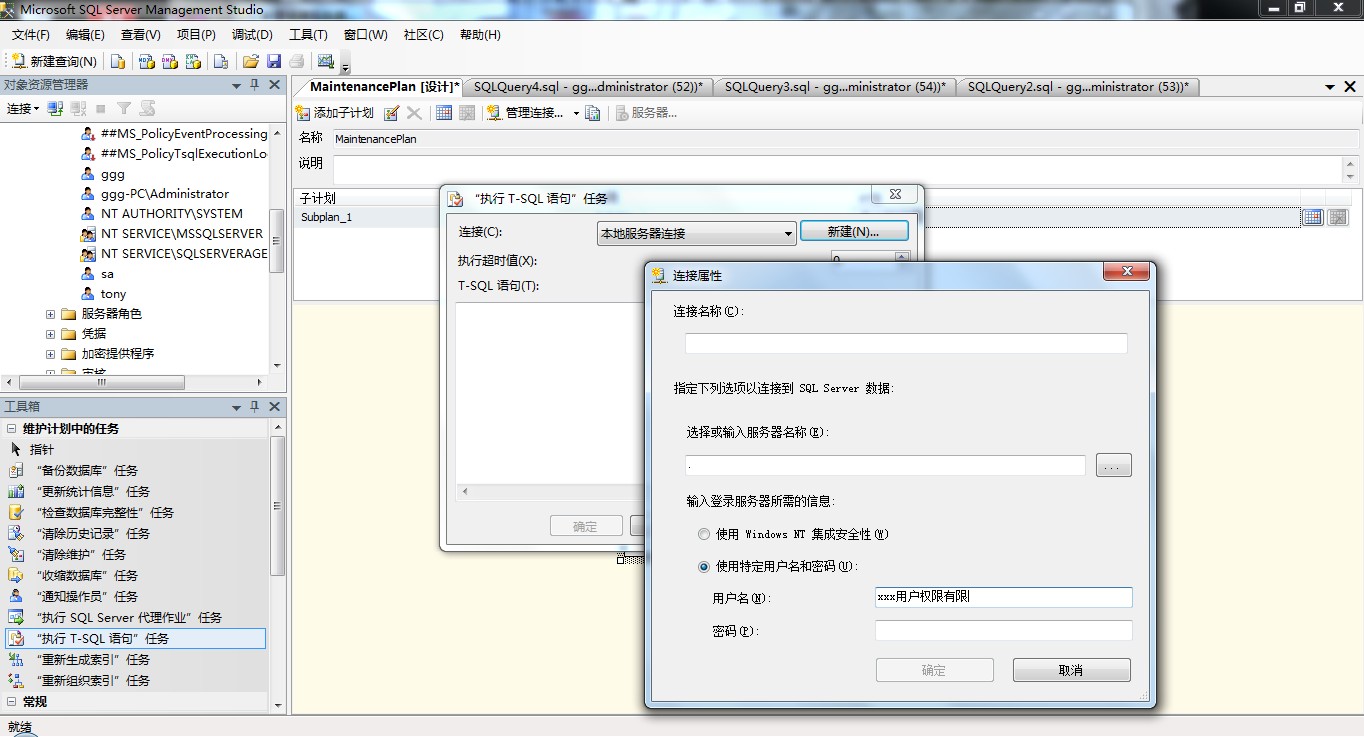Expand the 凭据 folder
Screen dimensions: 1364x737
point(50,334)
